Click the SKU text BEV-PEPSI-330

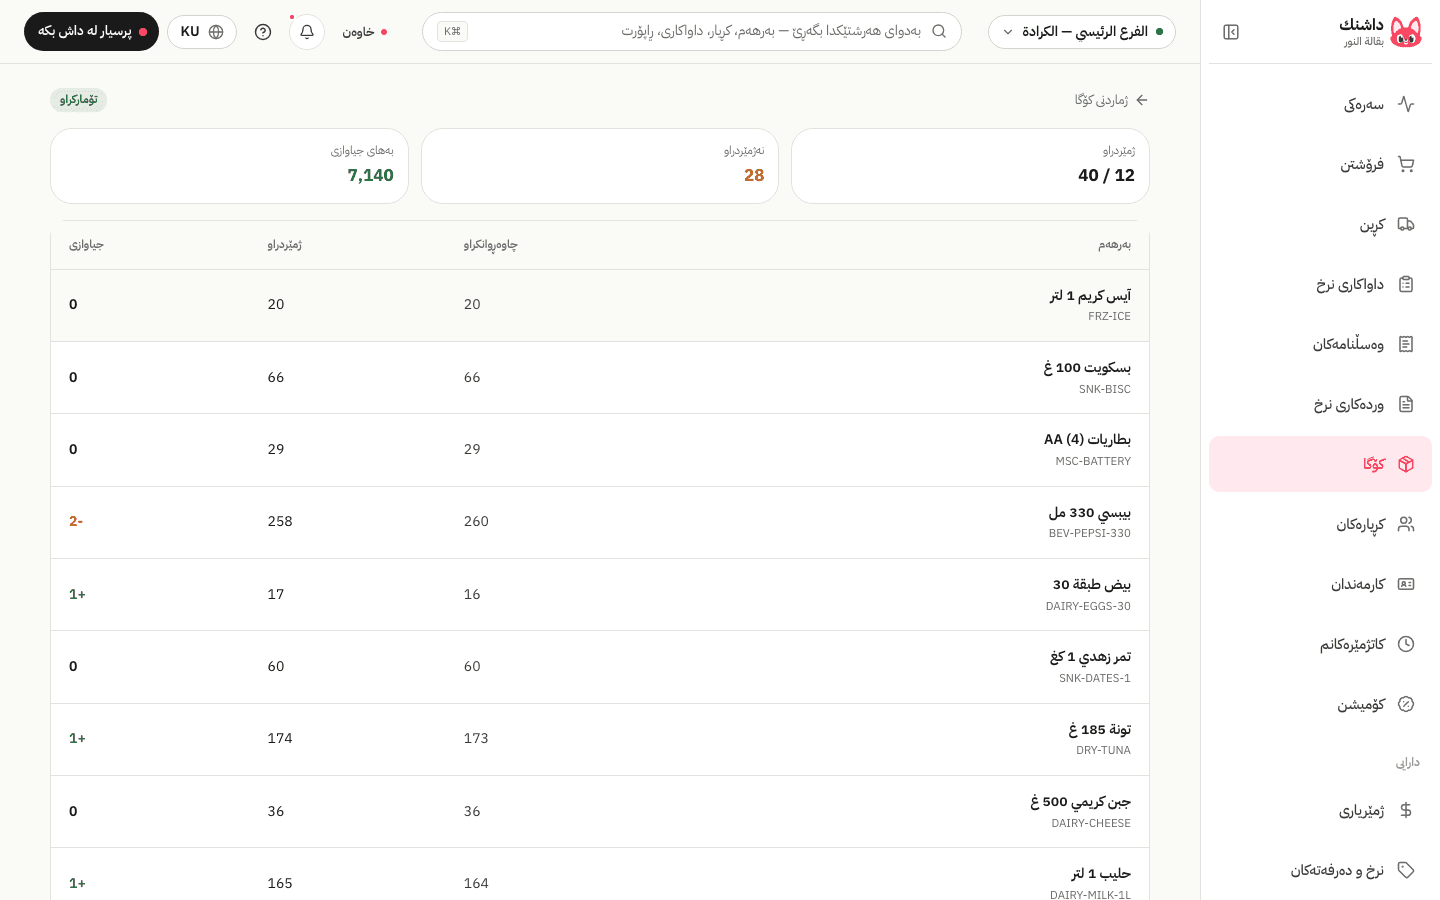1089,534
